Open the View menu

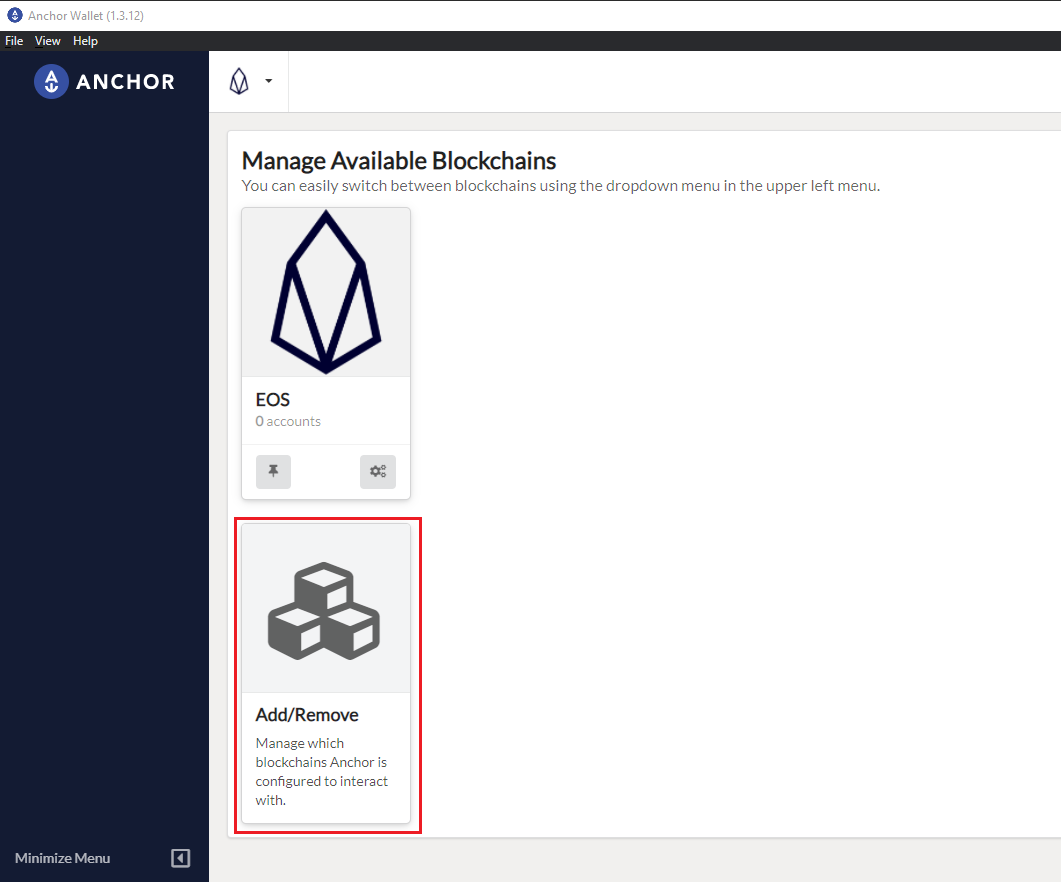47,41
